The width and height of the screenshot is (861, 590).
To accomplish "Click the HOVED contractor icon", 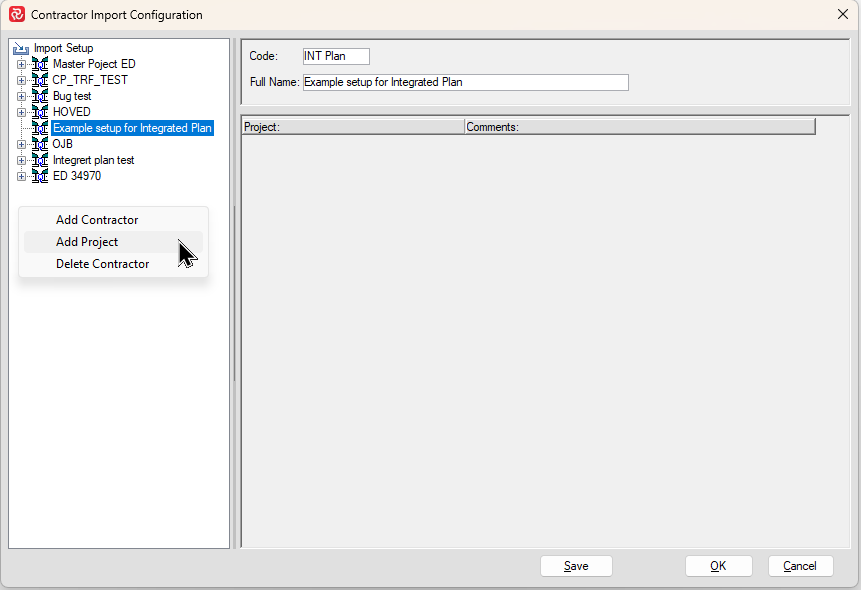I will [x=40, y=112].
